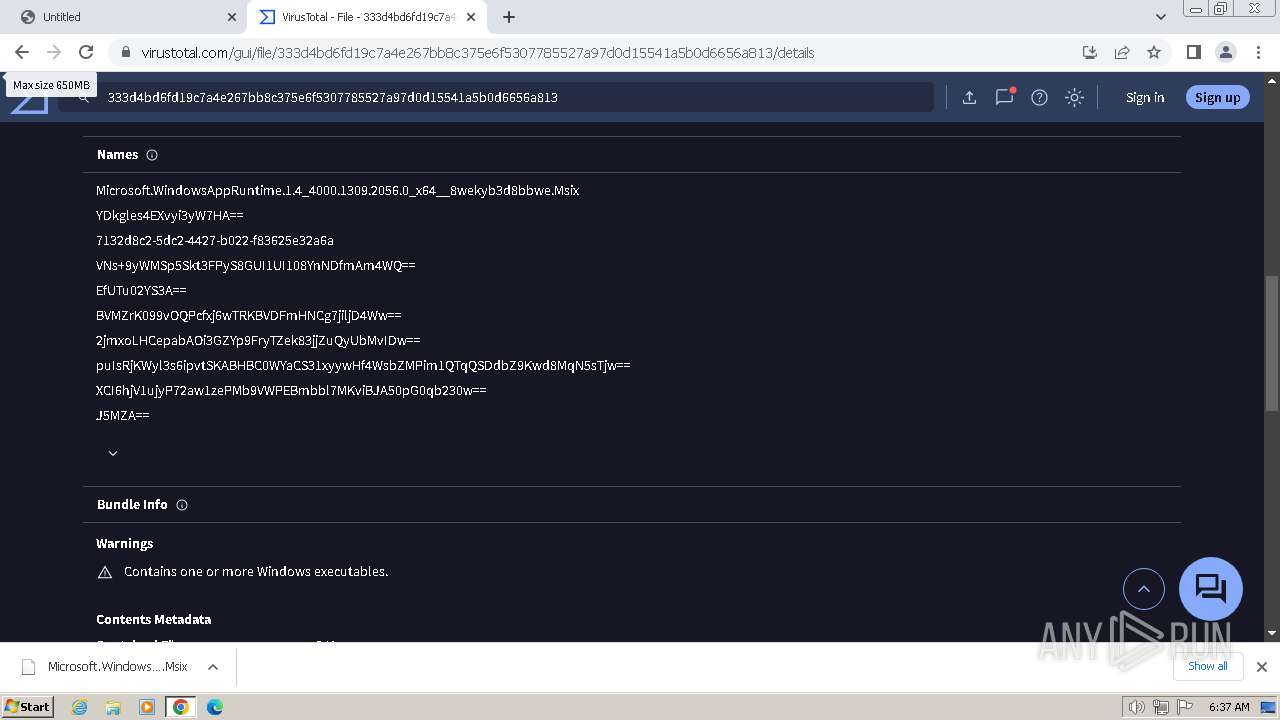Click the network tray icon
The height and width of the screenshot is (720, 1280).
click(x=1160, y=707)
